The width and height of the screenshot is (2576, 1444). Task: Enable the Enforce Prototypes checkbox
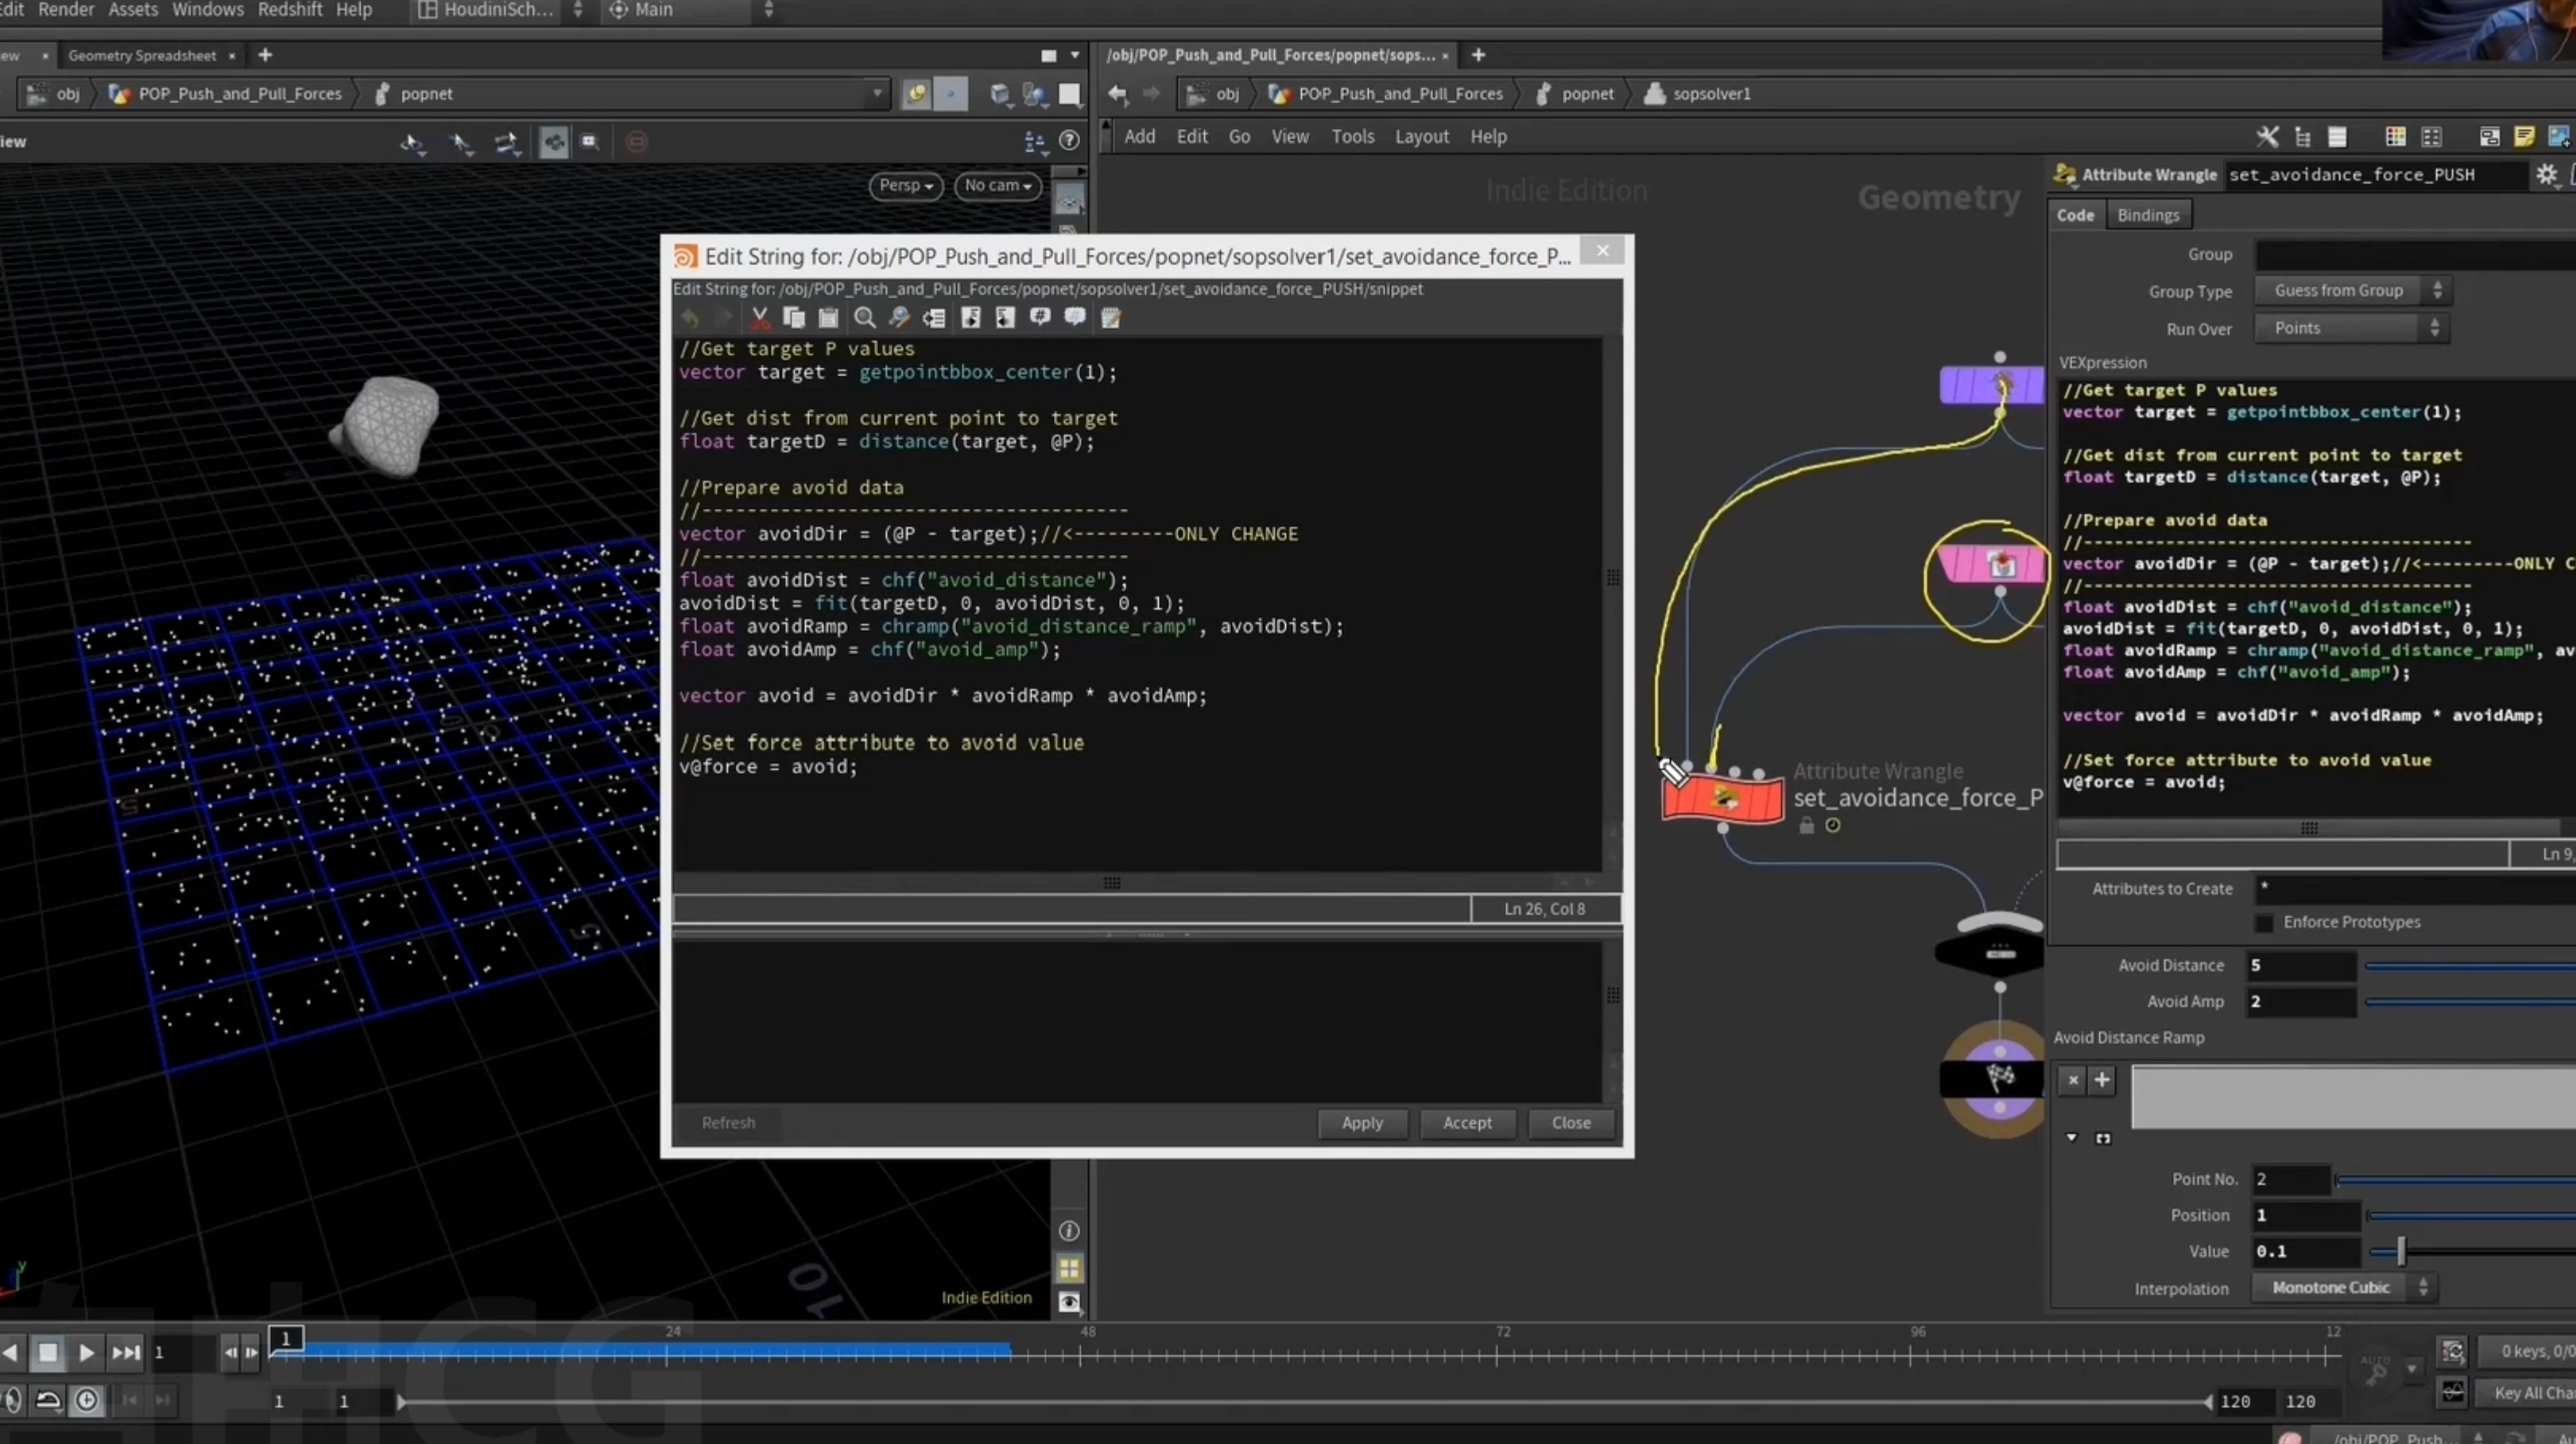coord(2265,922)
